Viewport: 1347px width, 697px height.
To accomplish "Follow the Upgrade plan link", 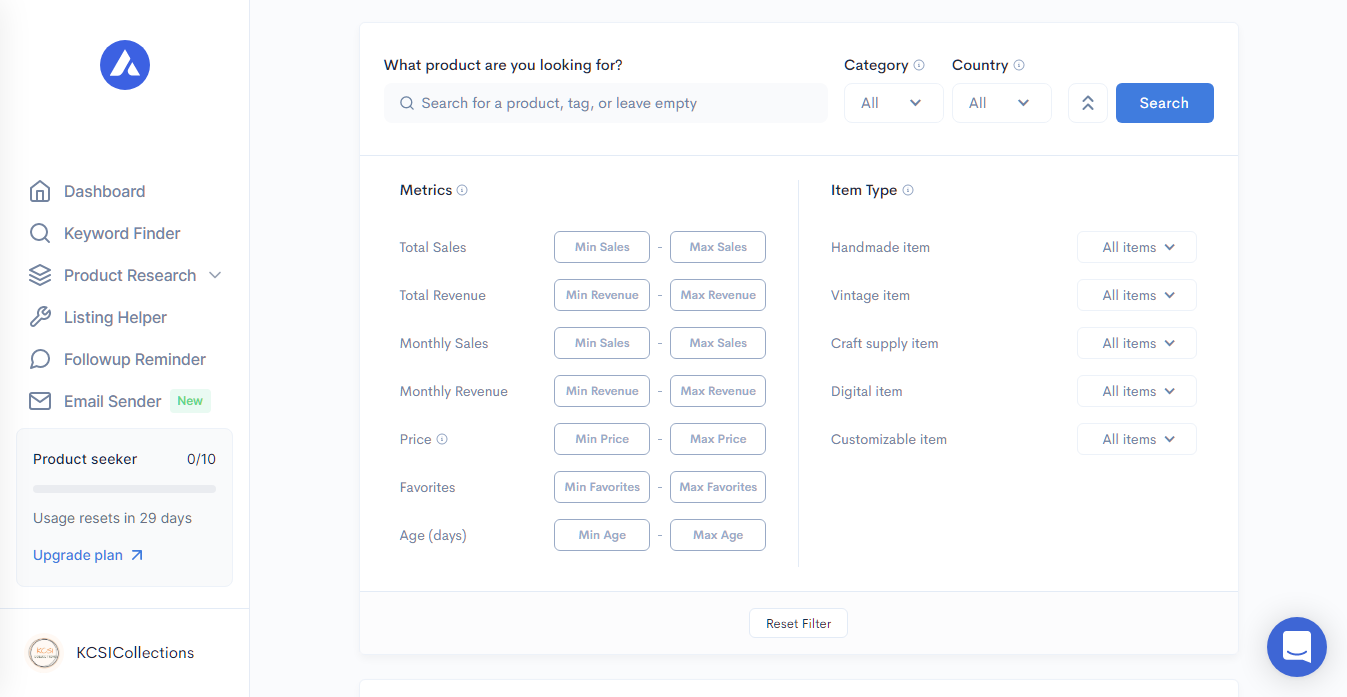I will tap(88, 555).
